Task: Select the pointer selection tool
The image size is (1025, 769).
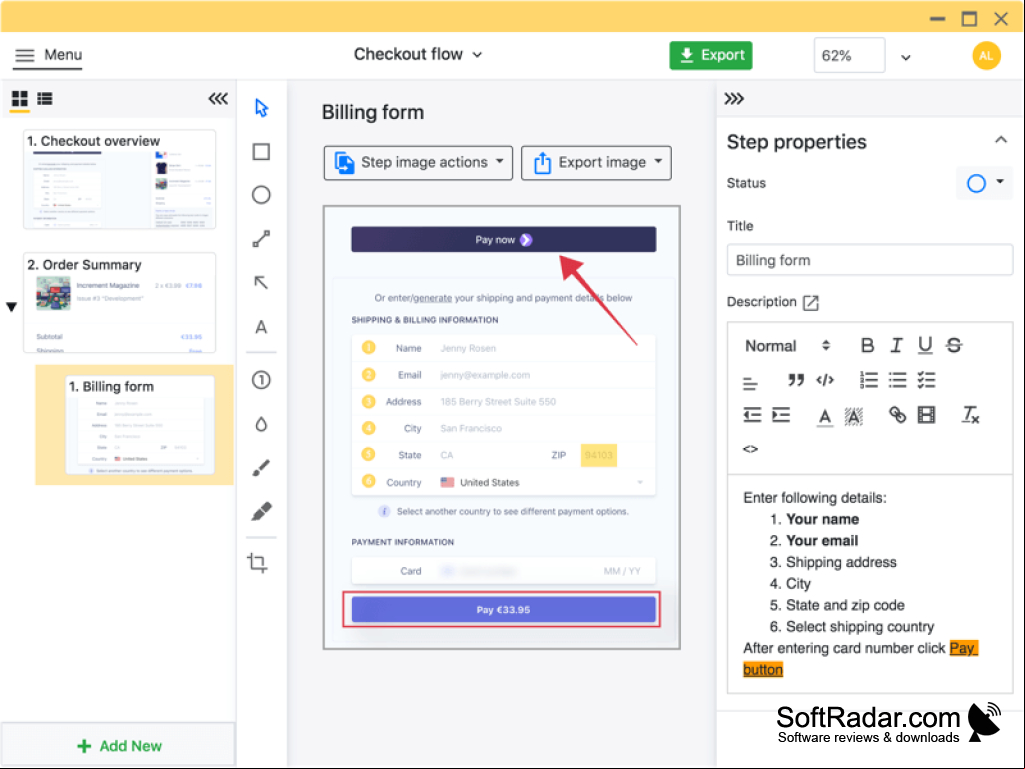Action: [x=261, y=108]
